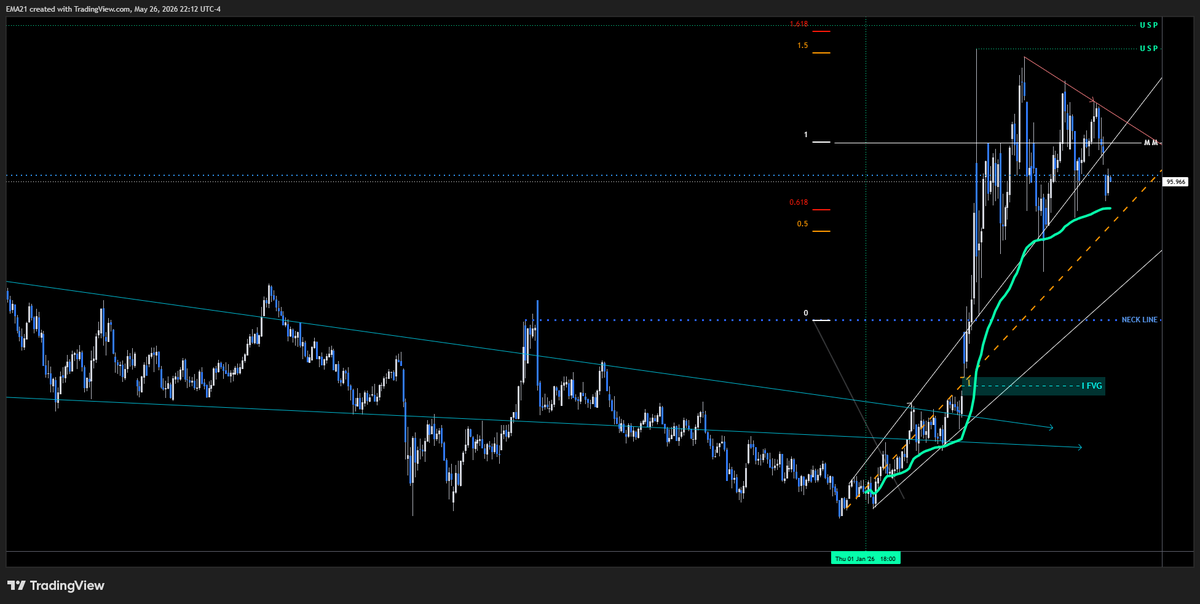Click the Thu 01 Jan '26 18:00 date marker
The image size is (1200, 604).
pyautogui.click(x=865, y=558)
